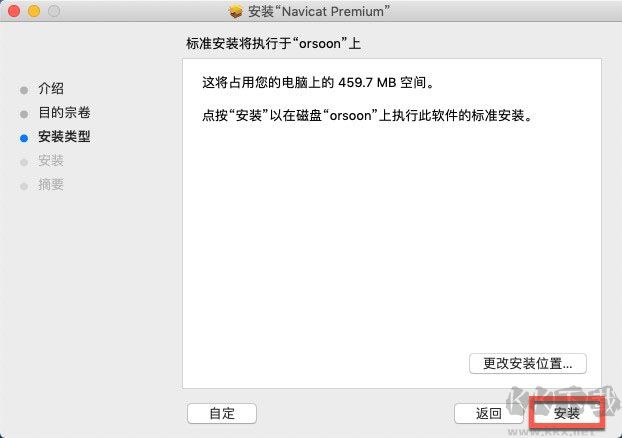Select the dimmed 安装 step in sidebar
The width and height of the screenshot is (622, 438).
point(51,161)
